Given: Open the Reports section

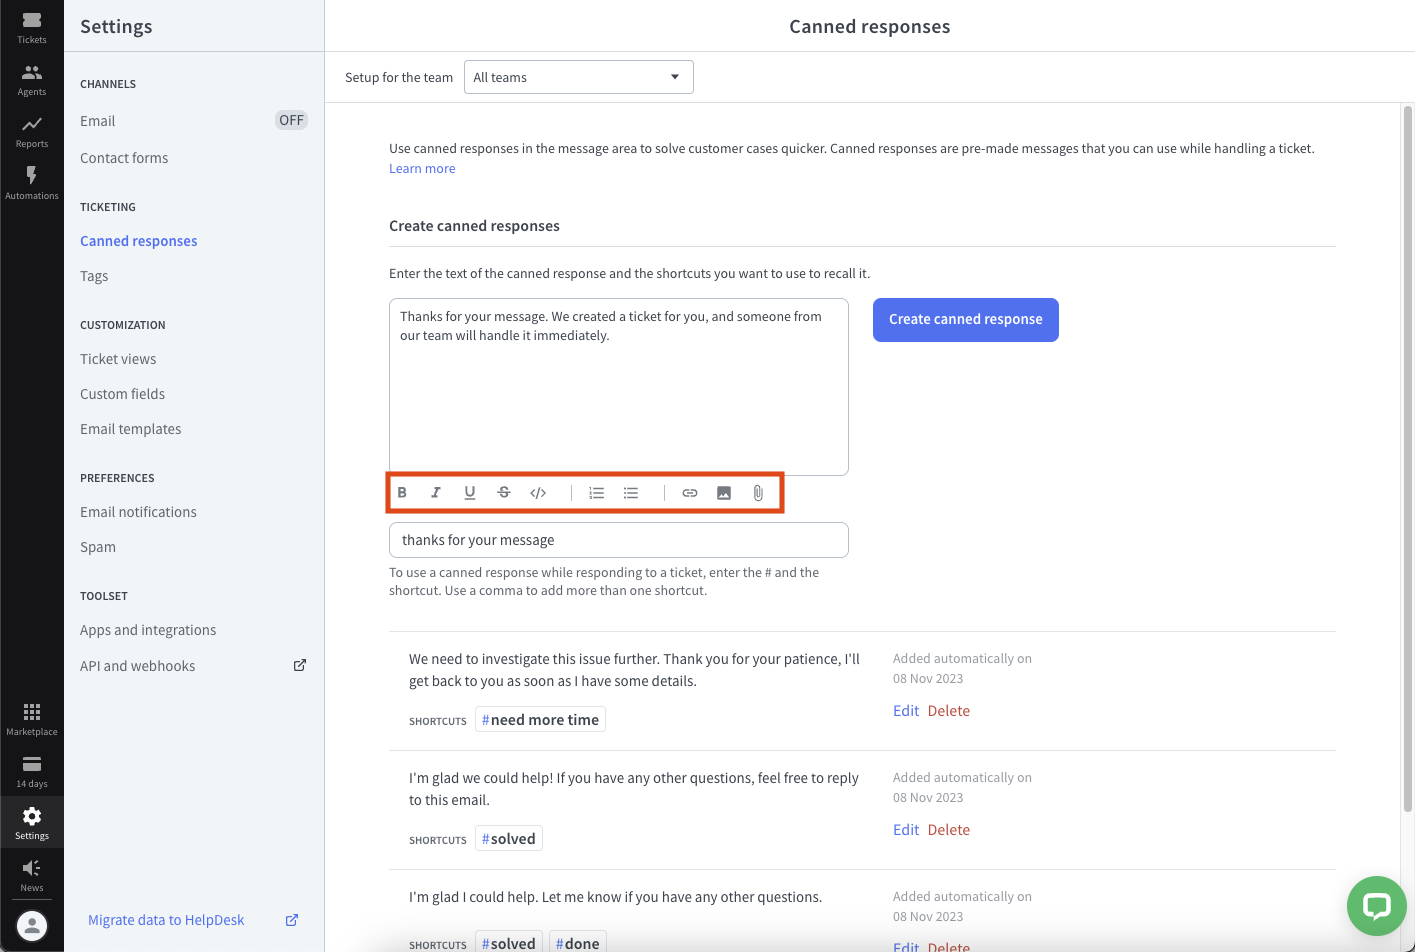Looking at the screenshot, I should coord(32,131).
